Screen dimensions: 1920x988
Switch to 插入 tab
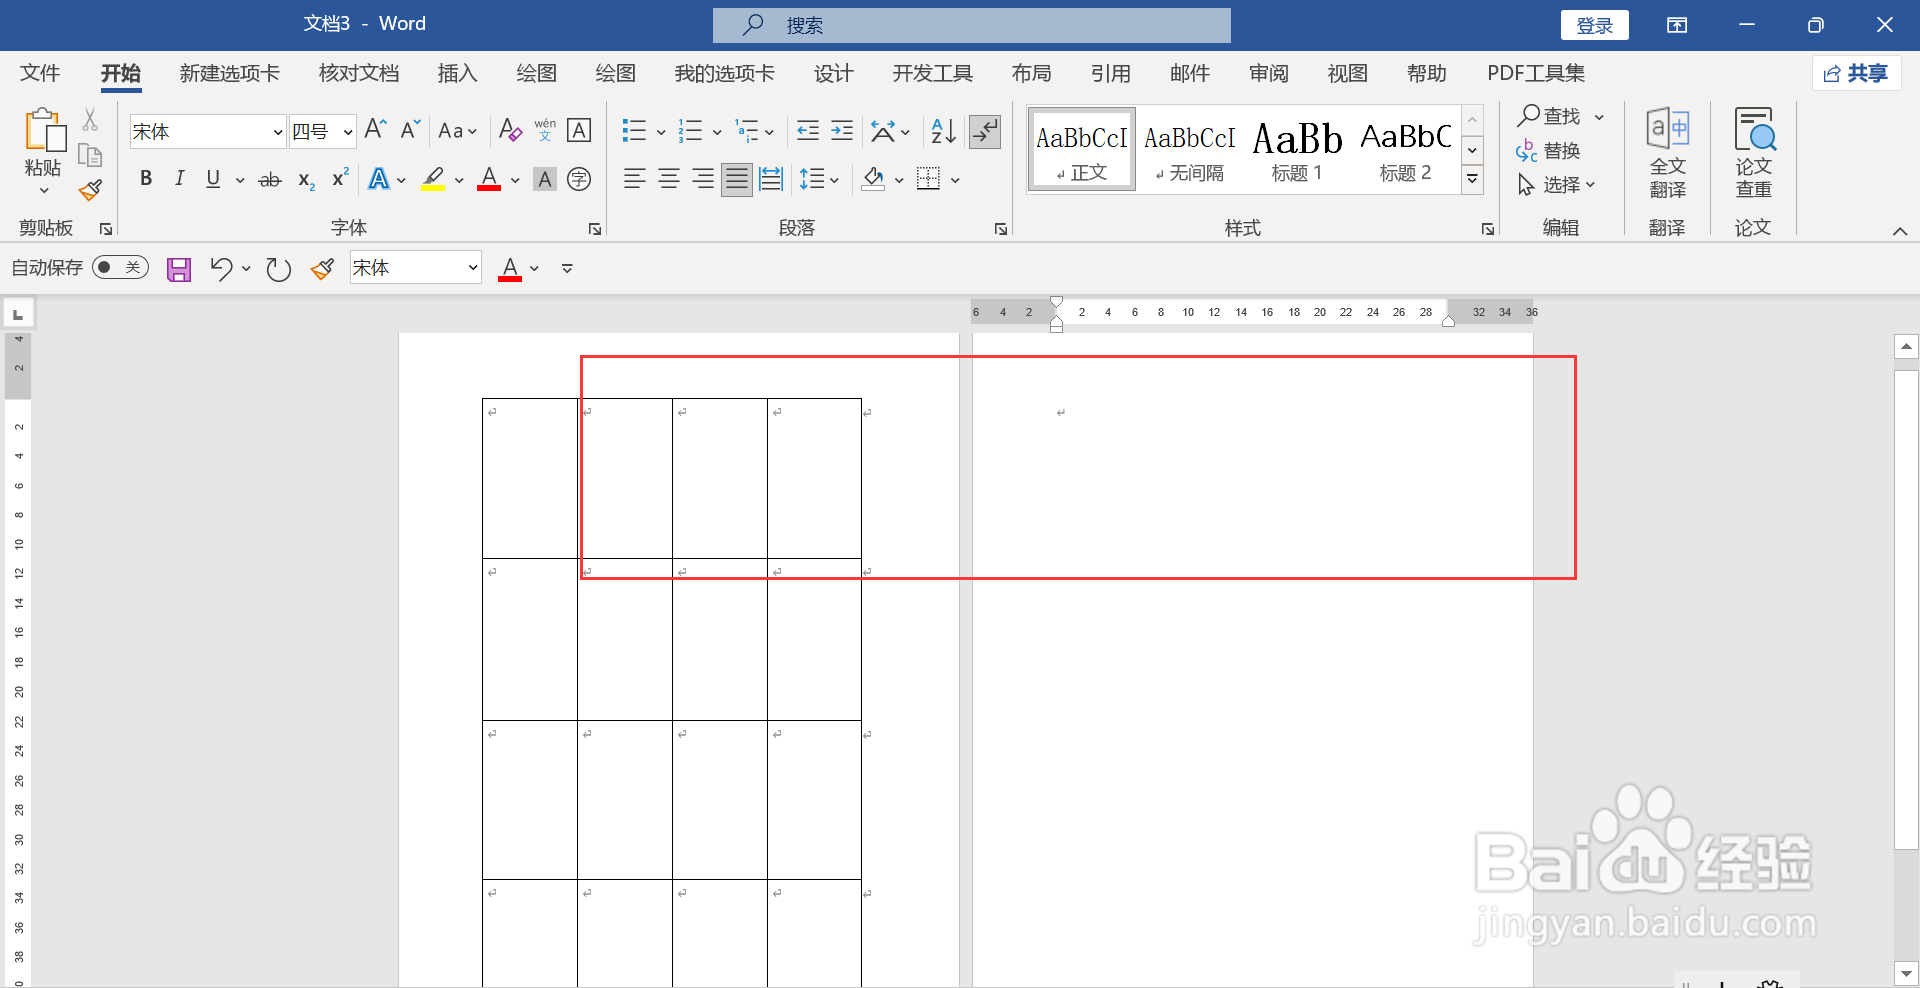point(457,73)
